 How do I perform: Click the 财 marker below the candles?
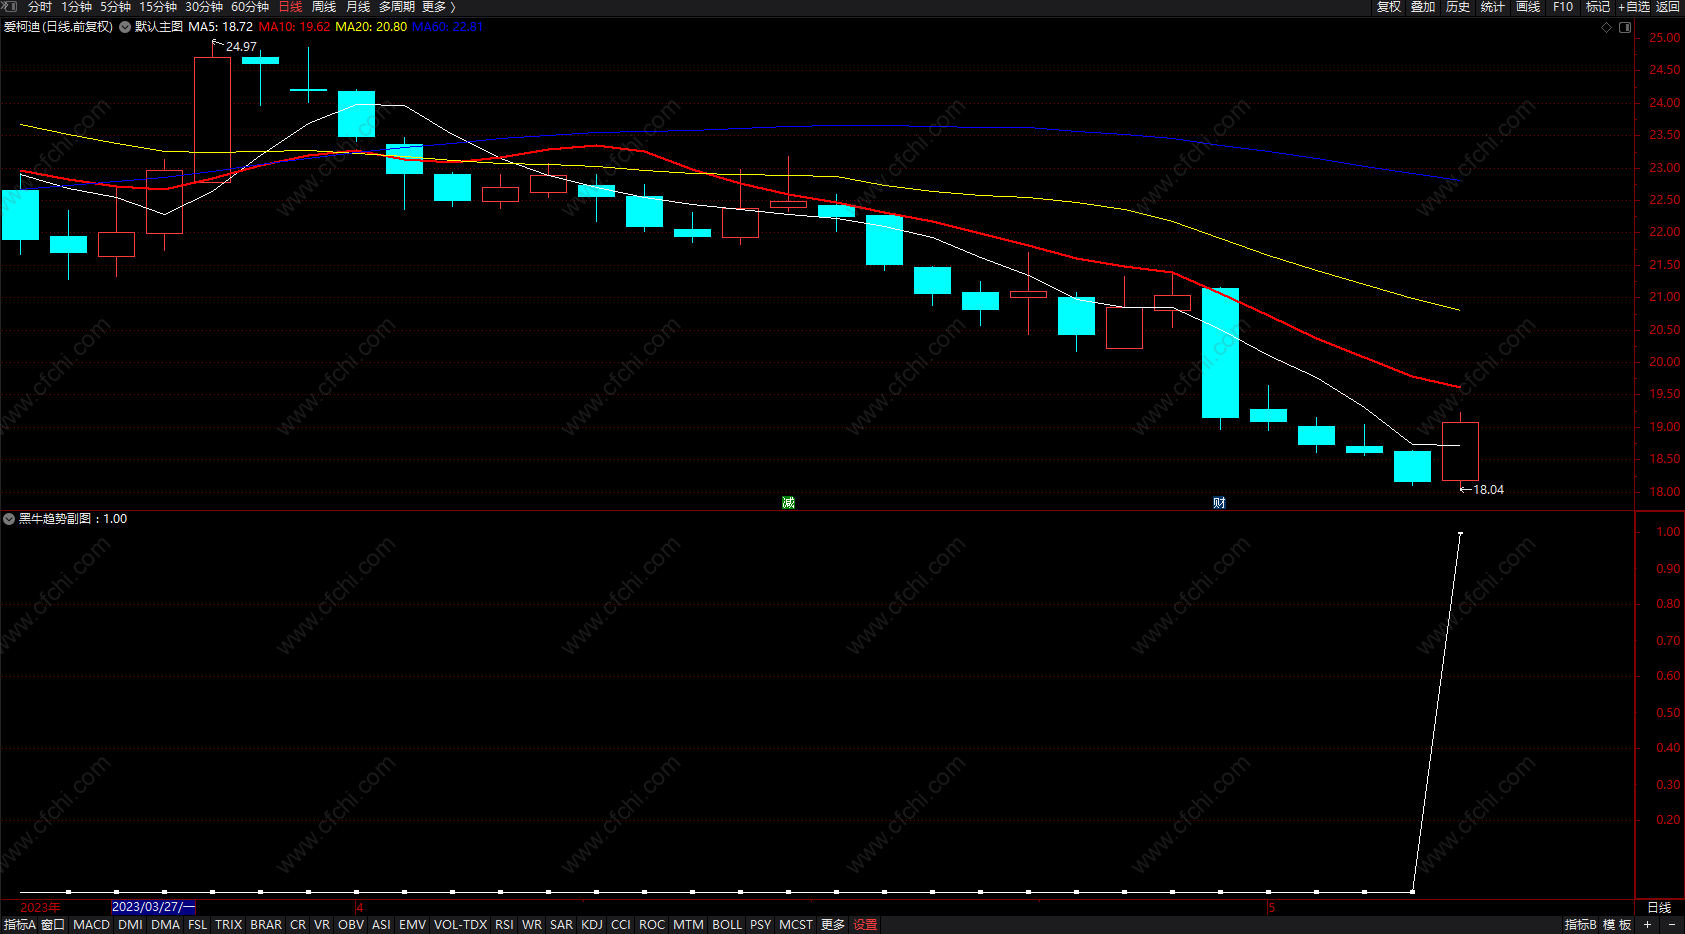click(1219, 503)
